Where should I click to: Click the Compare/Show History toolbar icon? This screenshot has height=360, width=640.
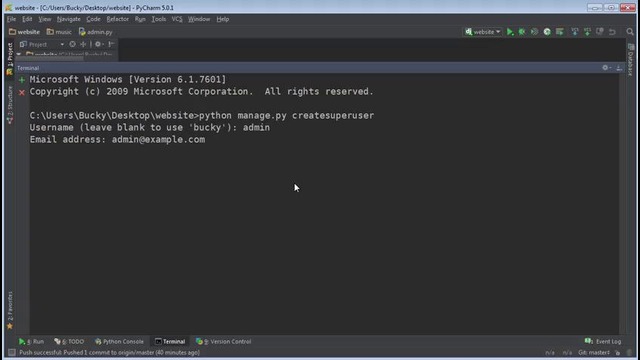(x=600, y=32)
